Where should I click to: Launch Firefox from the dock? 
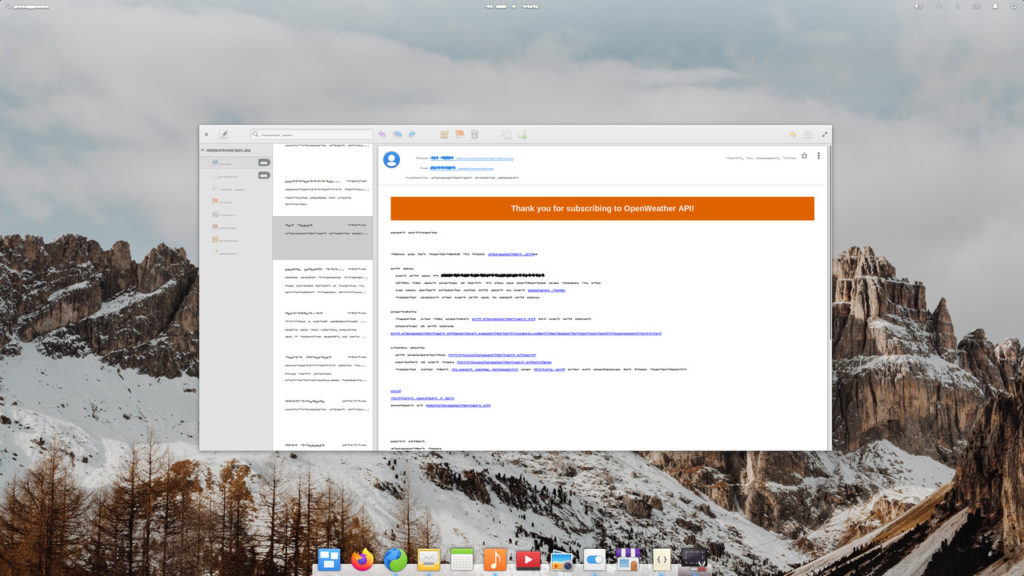(x=362, y=560)
